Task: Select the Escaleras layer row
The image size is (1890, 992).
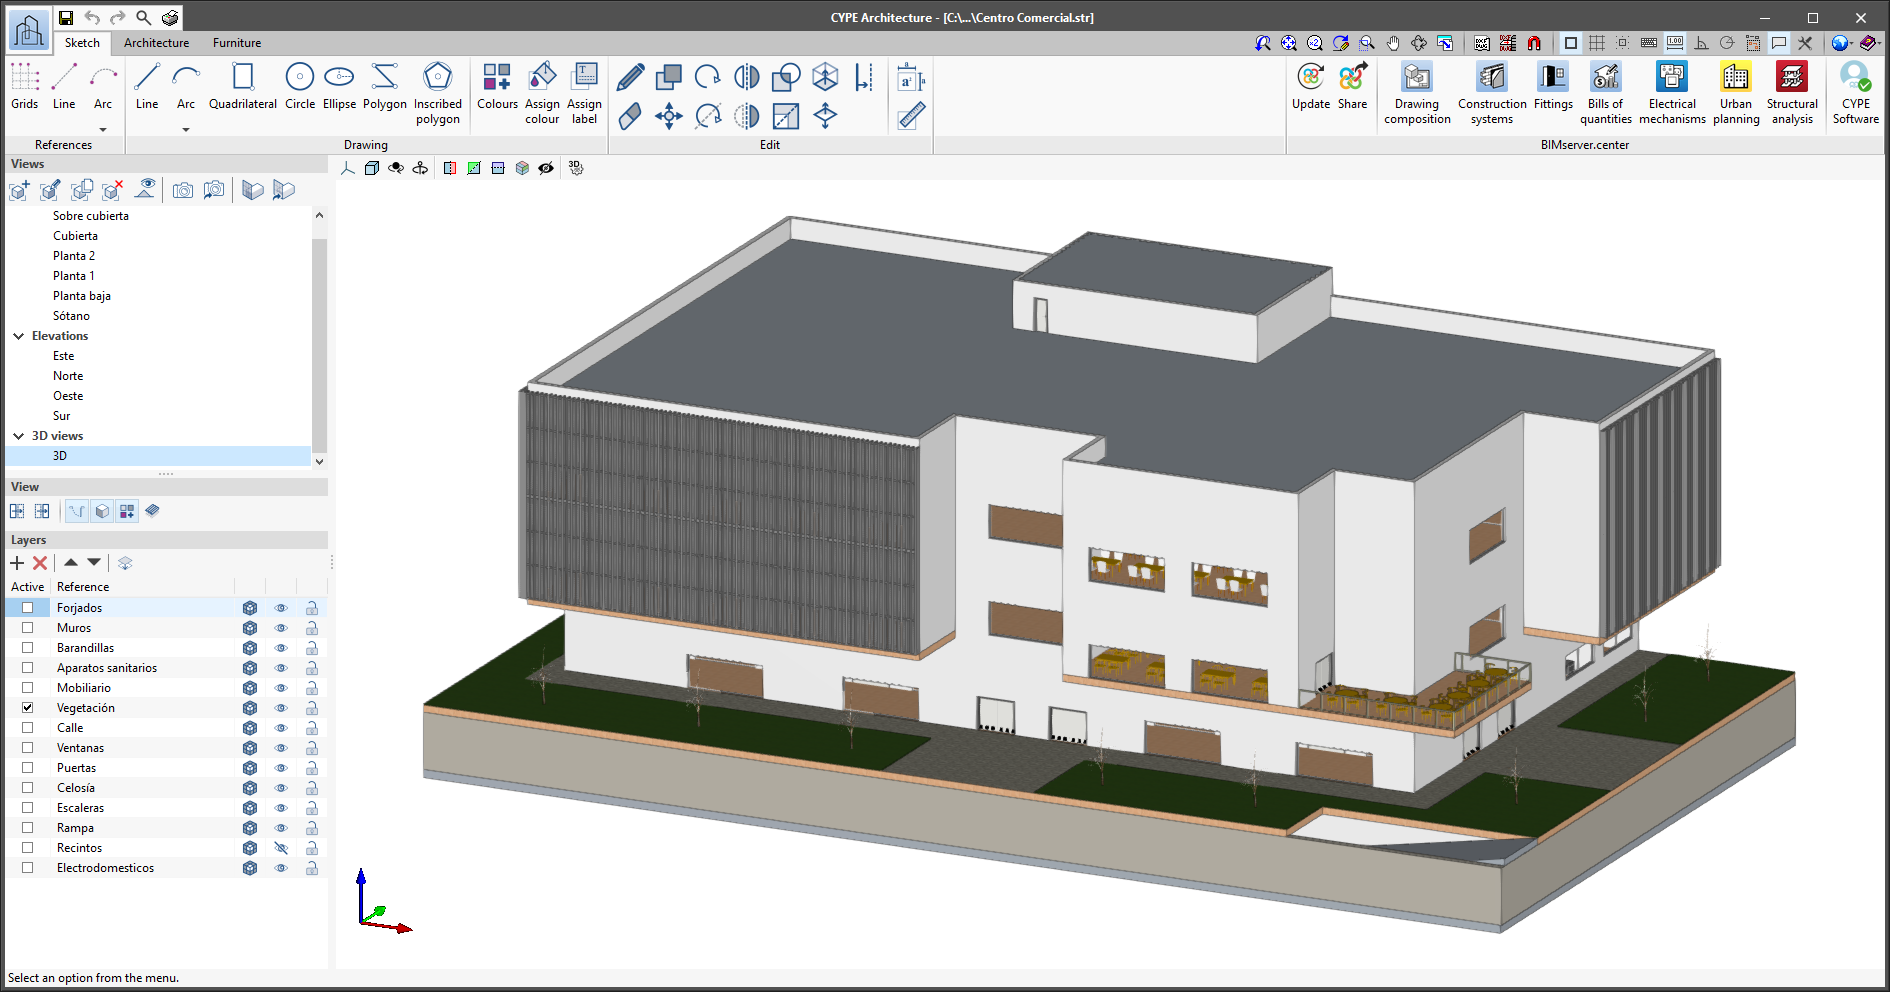Action: [x=167, y=808]
